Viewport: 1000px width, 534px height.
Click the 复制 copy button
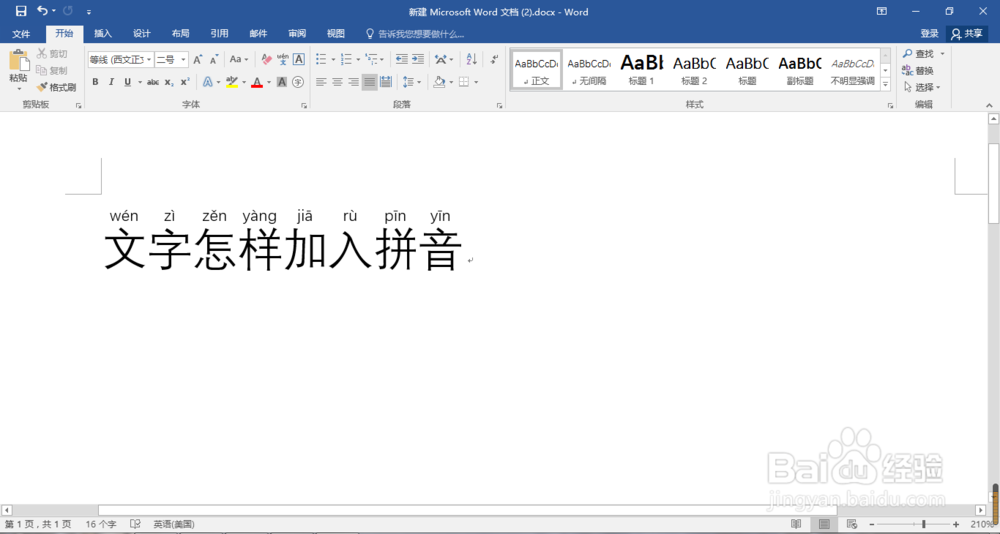click(x=52, y=71)
